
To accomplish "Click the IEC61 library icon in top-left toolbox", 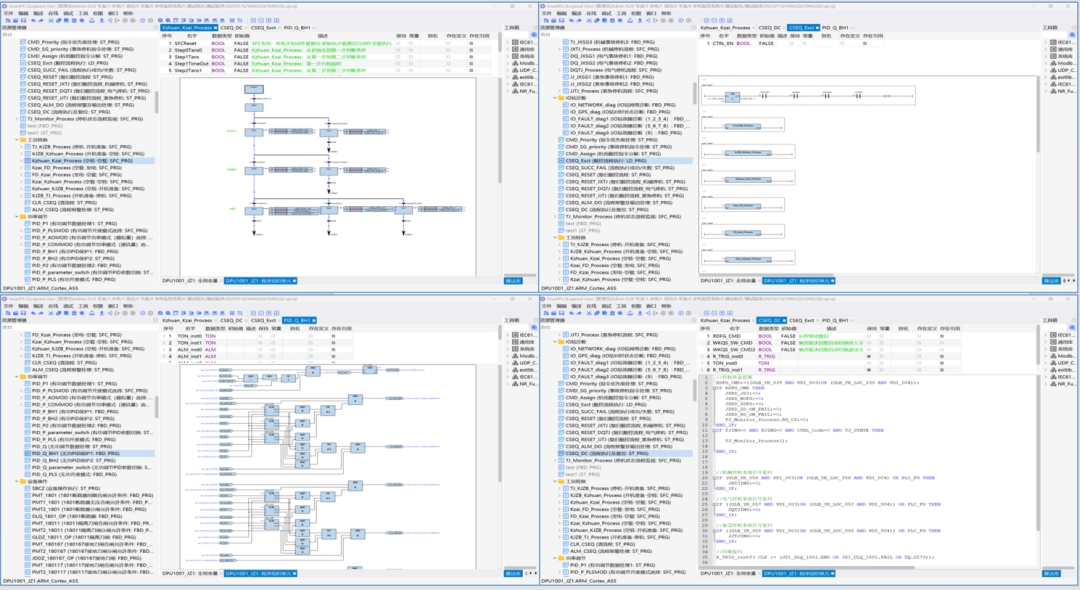I will pos(514,43).
